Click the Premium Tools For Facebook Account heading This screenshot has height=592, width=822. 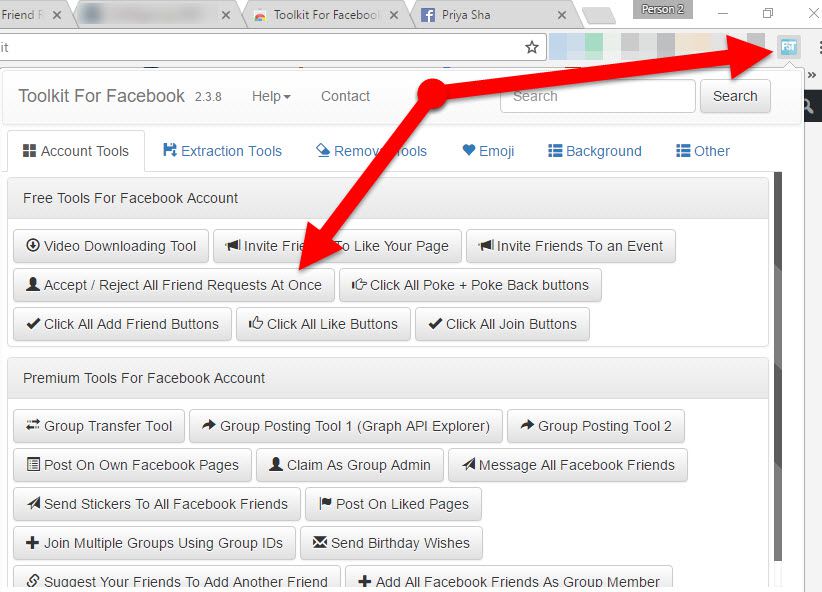click(144, 378)
